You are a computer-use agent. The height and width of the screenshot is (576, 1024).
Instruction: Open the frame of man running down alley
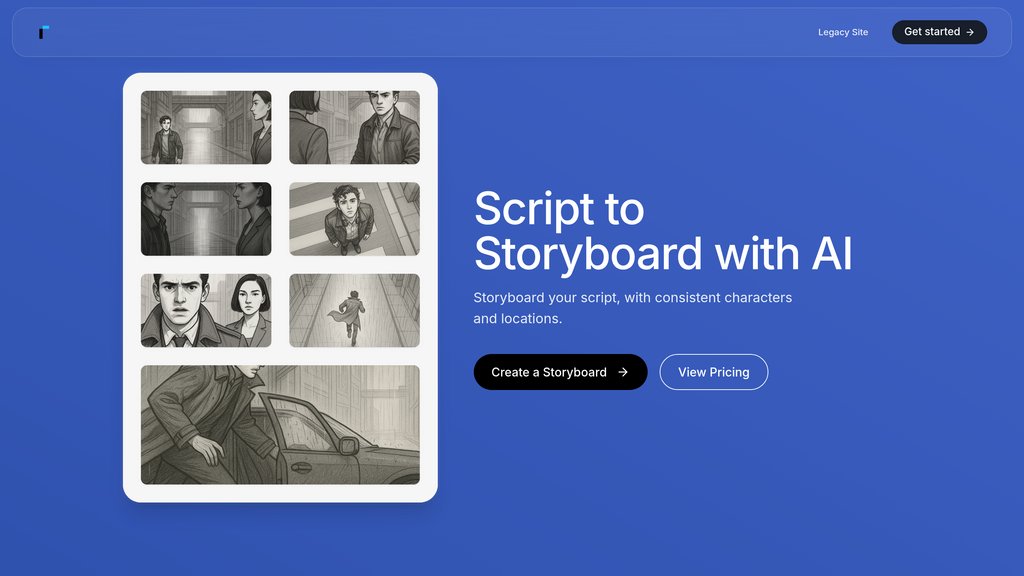[x=354, y=310]
